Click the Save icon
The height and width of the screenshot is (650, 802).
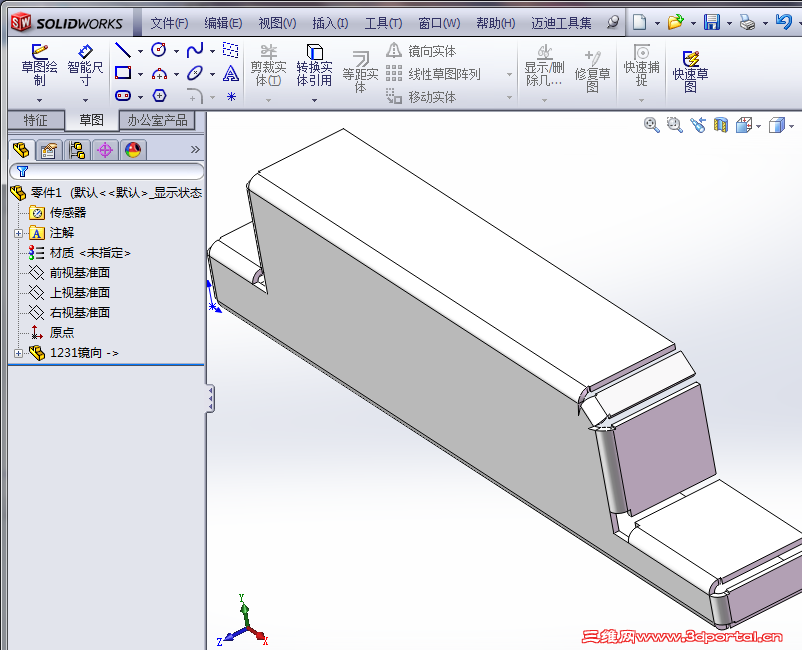(x=711, y=22)
